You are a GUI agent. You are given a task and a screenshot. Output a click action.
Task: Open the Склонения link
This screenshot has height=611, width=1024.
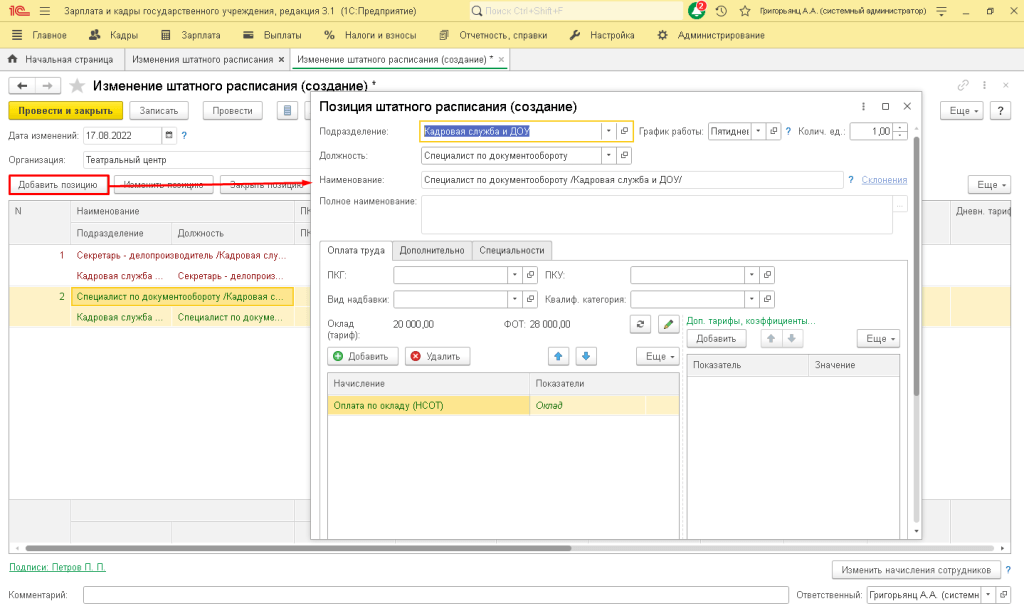coord(884,180)
